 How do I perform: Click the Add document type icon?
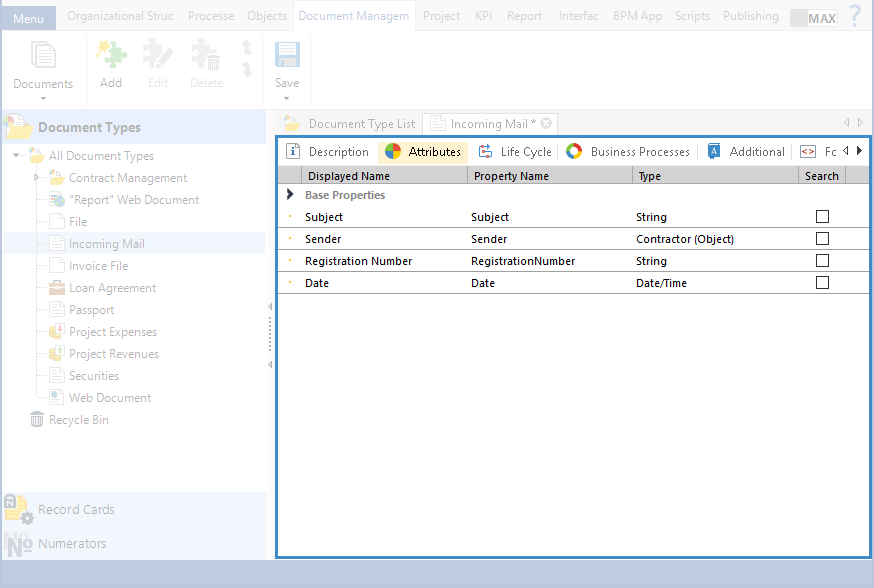click(x=110, y=57)
